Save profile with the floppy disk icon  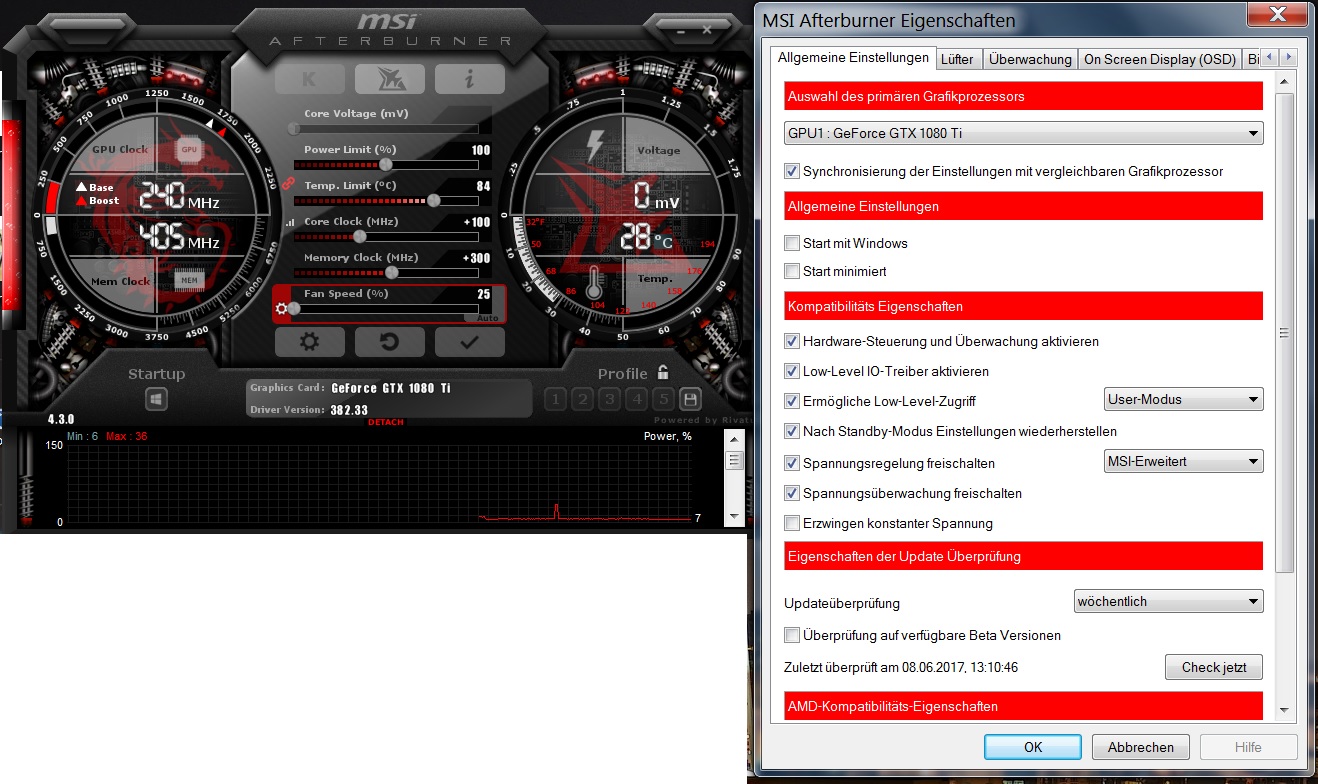(x=689, y=400)
